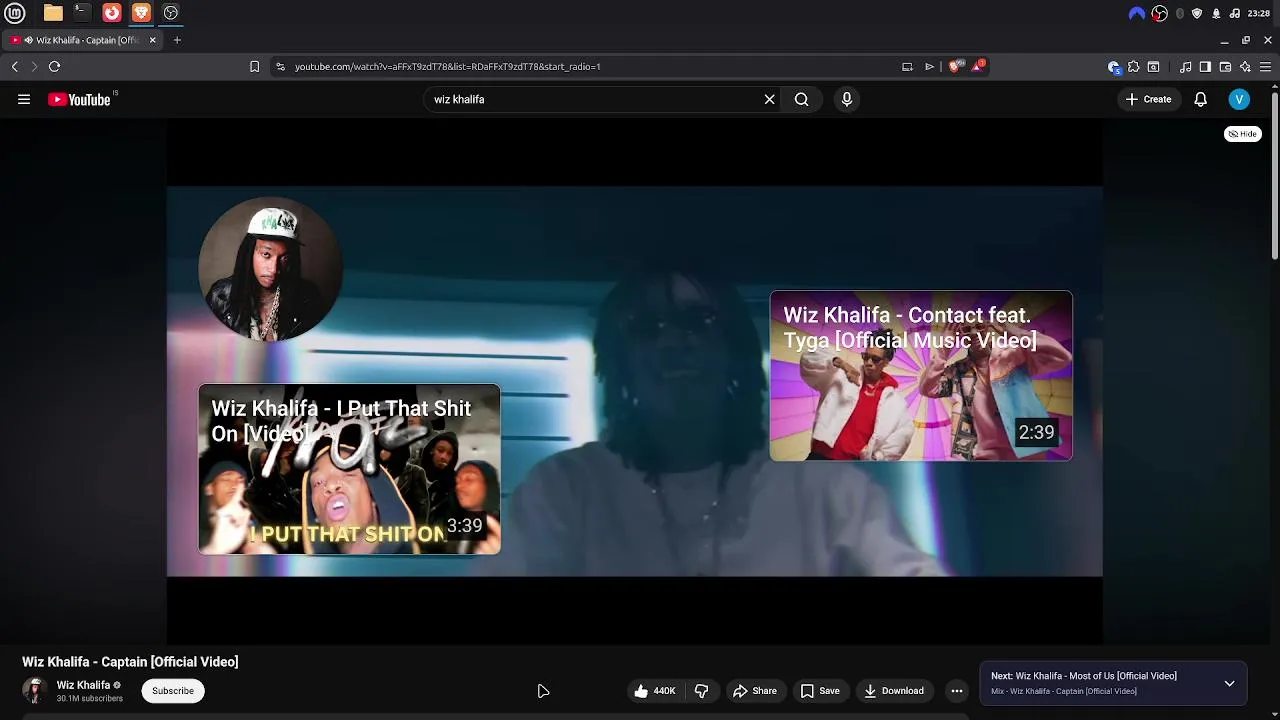The width and height of the screenshot is (1280, 720).
Task: Open the Brave picture-in-picture screen icon
Action: click(907, 66)
